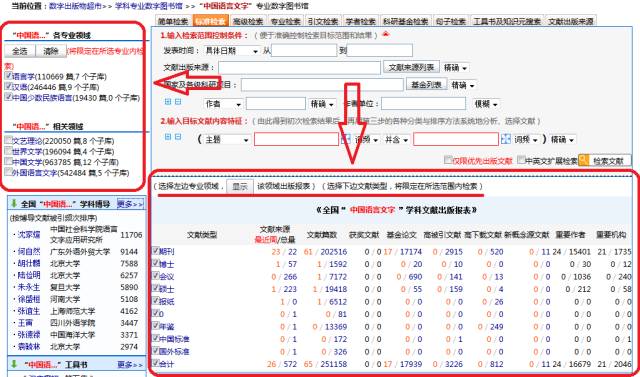
Task: Check the 世界文学 checkbox
Action: [8, 151]
